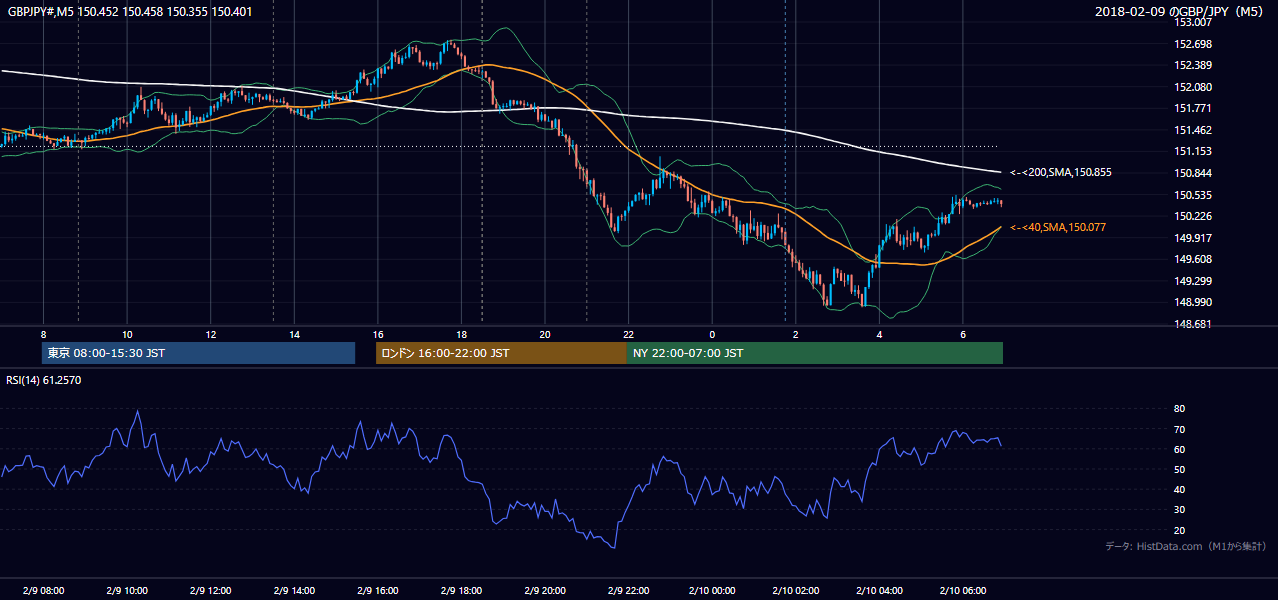Click hour label 22 on price chart axis
Viewport: 1278px width, 600px height.
click(628, 334)
